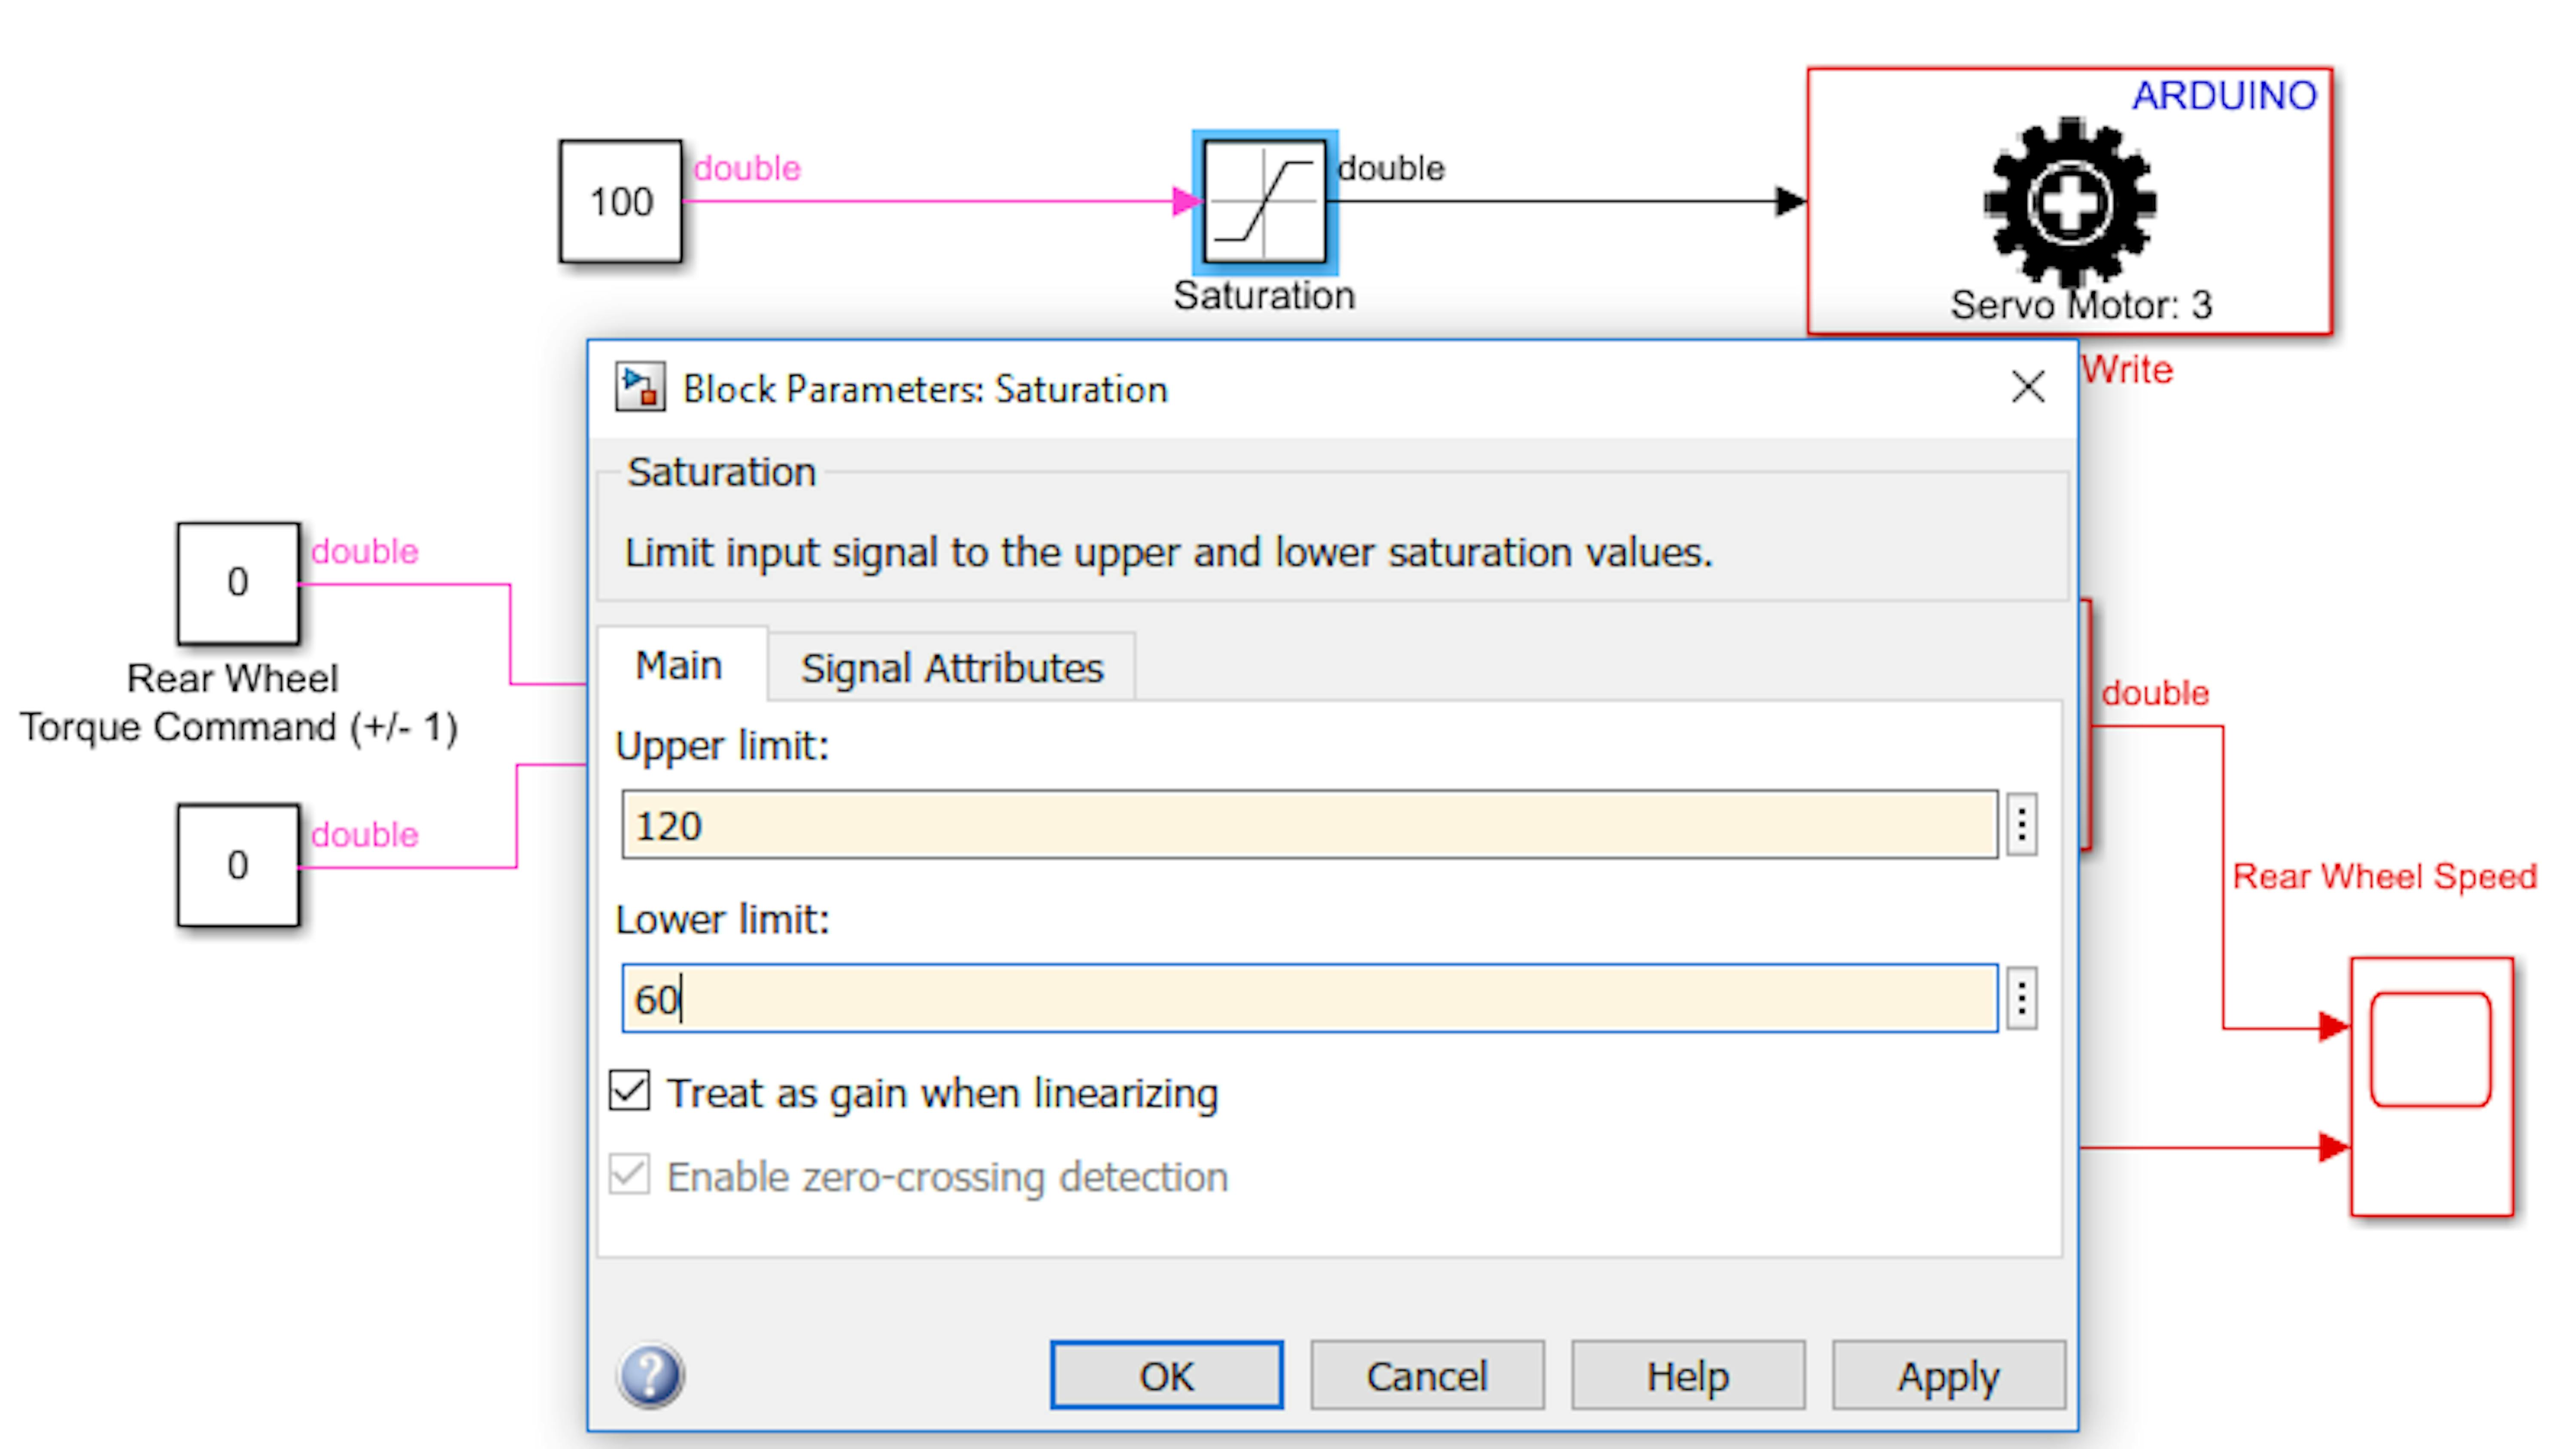Click the Servo Motor: 3 label

click(x=2081, y=305)
